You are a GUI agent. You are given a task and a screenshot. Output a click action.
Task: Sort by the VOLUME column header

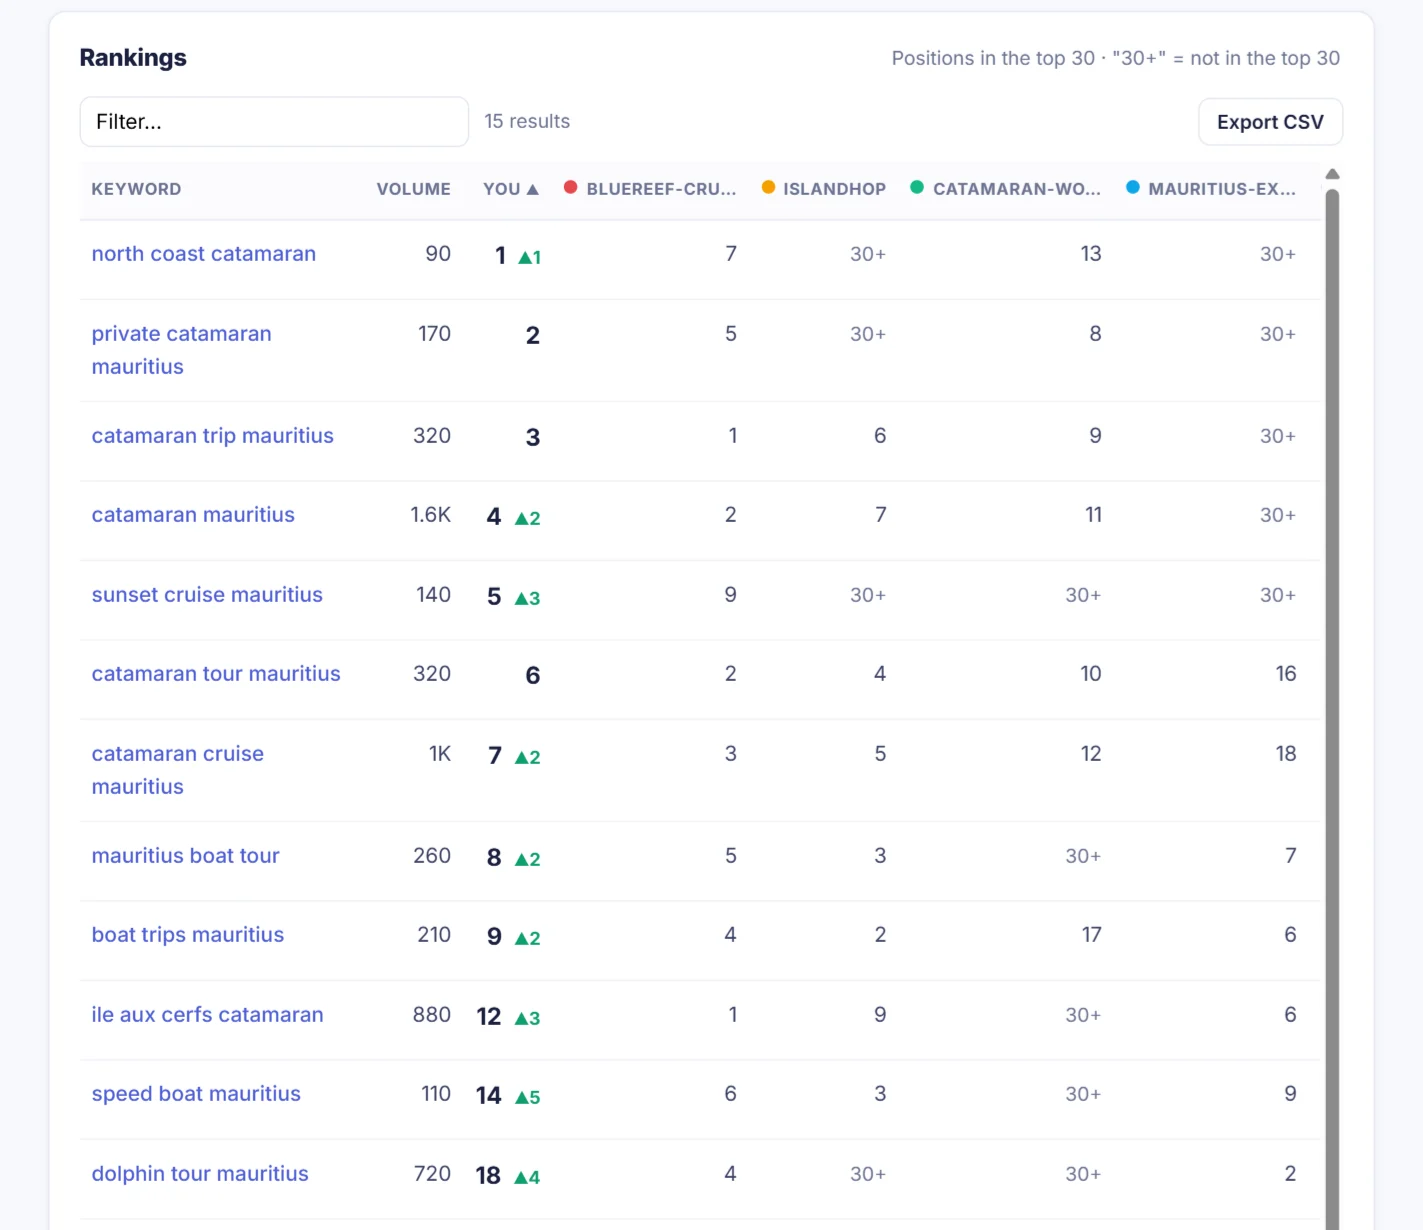[x=413, y=189]
